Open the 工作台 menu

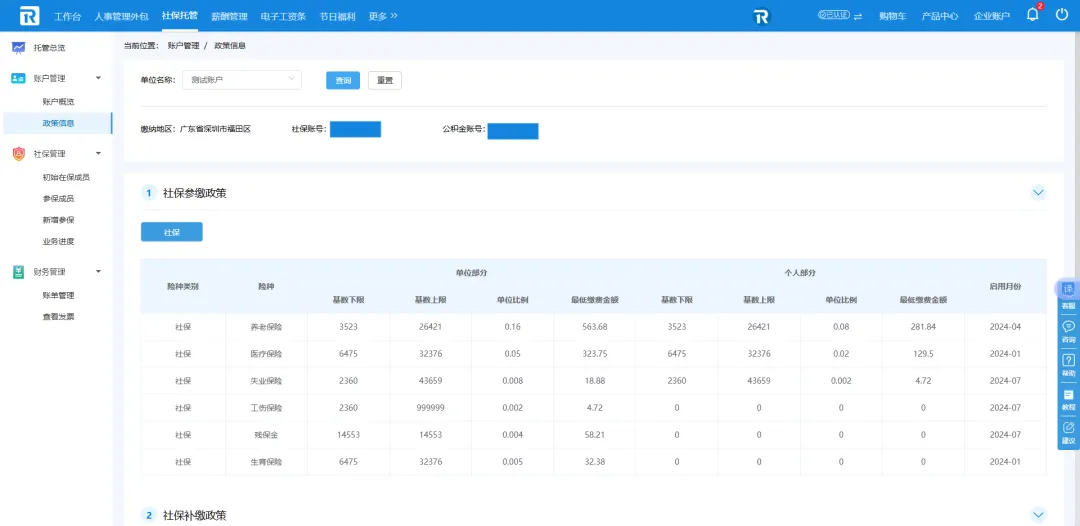(66, 17)
